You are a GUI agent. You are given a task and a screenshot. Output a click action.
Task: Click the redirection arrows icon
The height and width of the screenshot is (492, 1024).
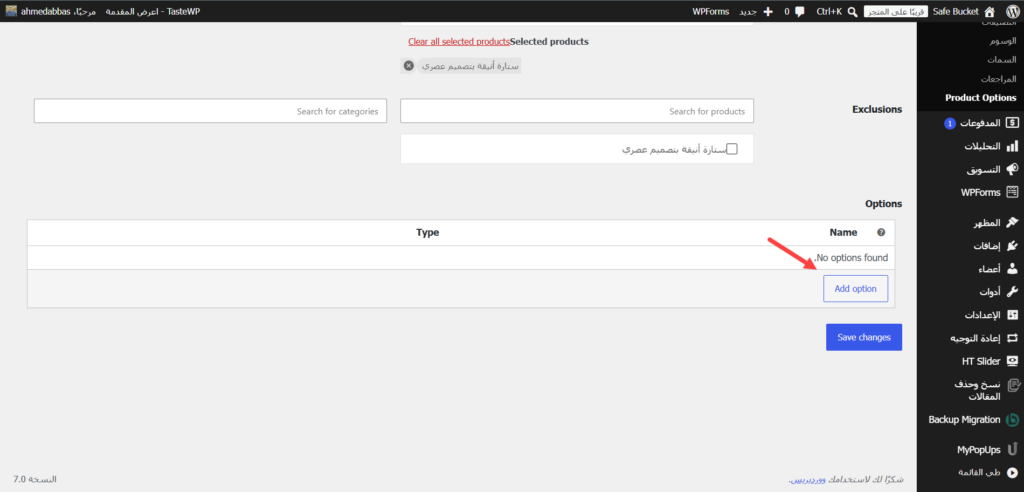pos(1012,338)
